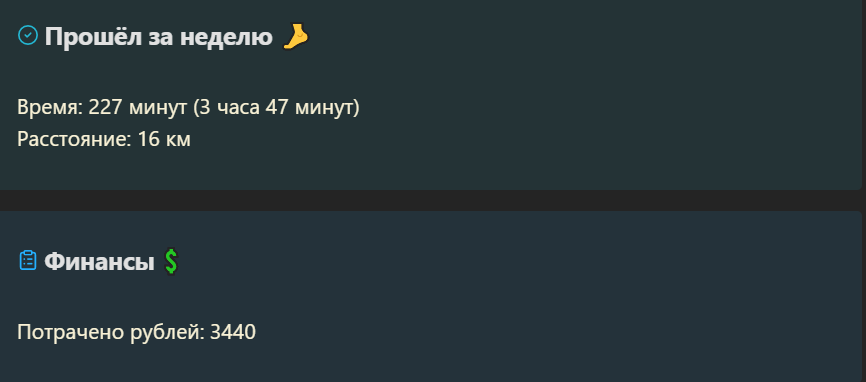Select the Прошёл за неделю heading text

159,37
